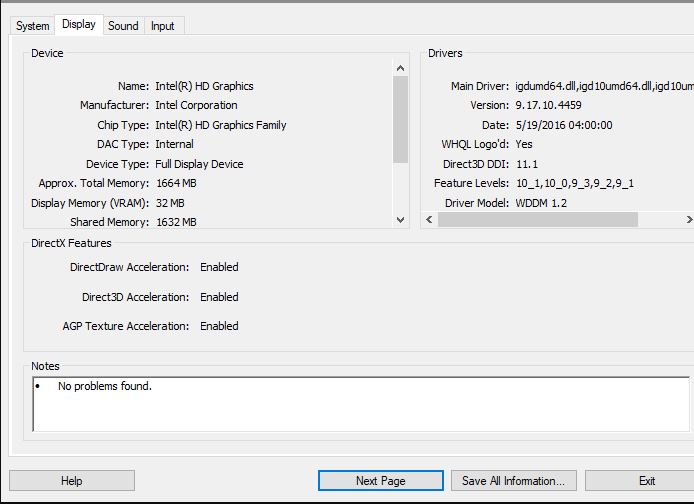Image resolution: width=694 pixels, height=504 pixels.
Task: Go to the Input tab
Action: pyautogui.click(x=163, y=26)
